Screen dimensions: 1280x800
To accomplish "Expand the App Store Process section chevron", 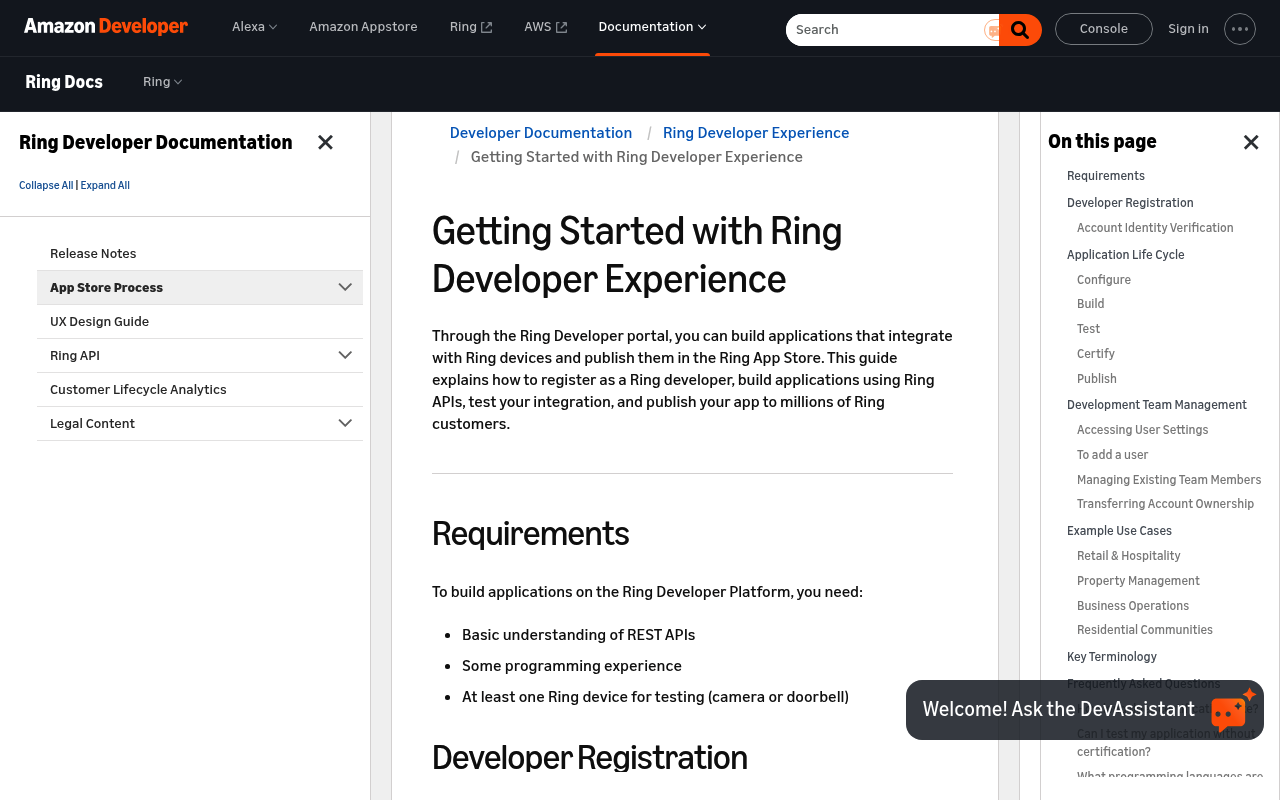I will (345, 287).
